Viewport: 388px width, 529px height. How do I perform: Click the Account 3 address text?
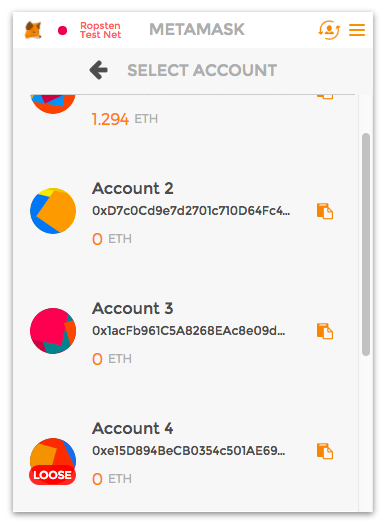coord(189,331)
